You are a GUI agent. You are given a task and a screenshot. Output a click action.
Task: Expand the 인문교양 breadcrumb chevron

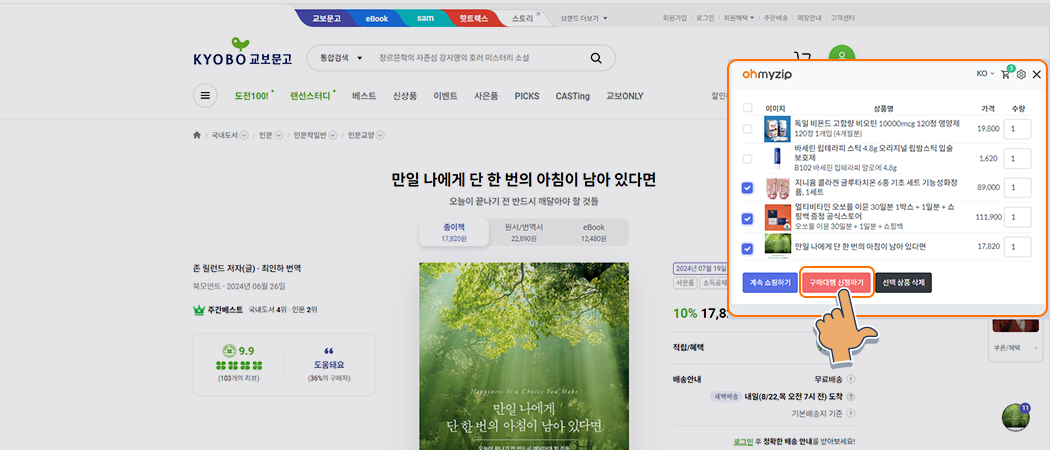point(380,135)
